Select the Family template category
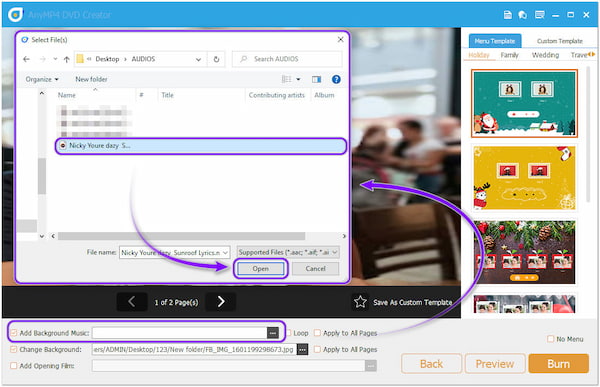The height and width of the screenshot is (387, 600). [509, 55]
